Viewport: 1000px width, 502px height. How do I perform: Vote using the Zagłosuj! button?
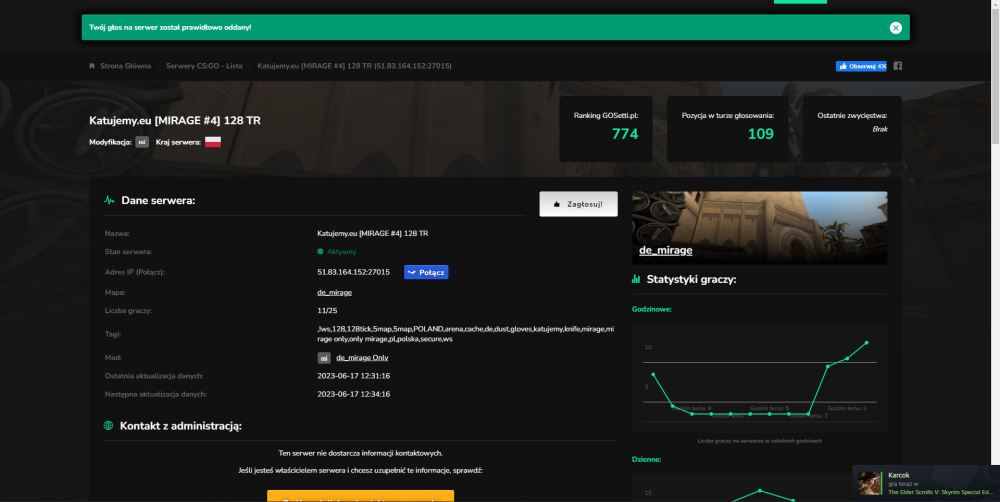[x=578, y=204]
